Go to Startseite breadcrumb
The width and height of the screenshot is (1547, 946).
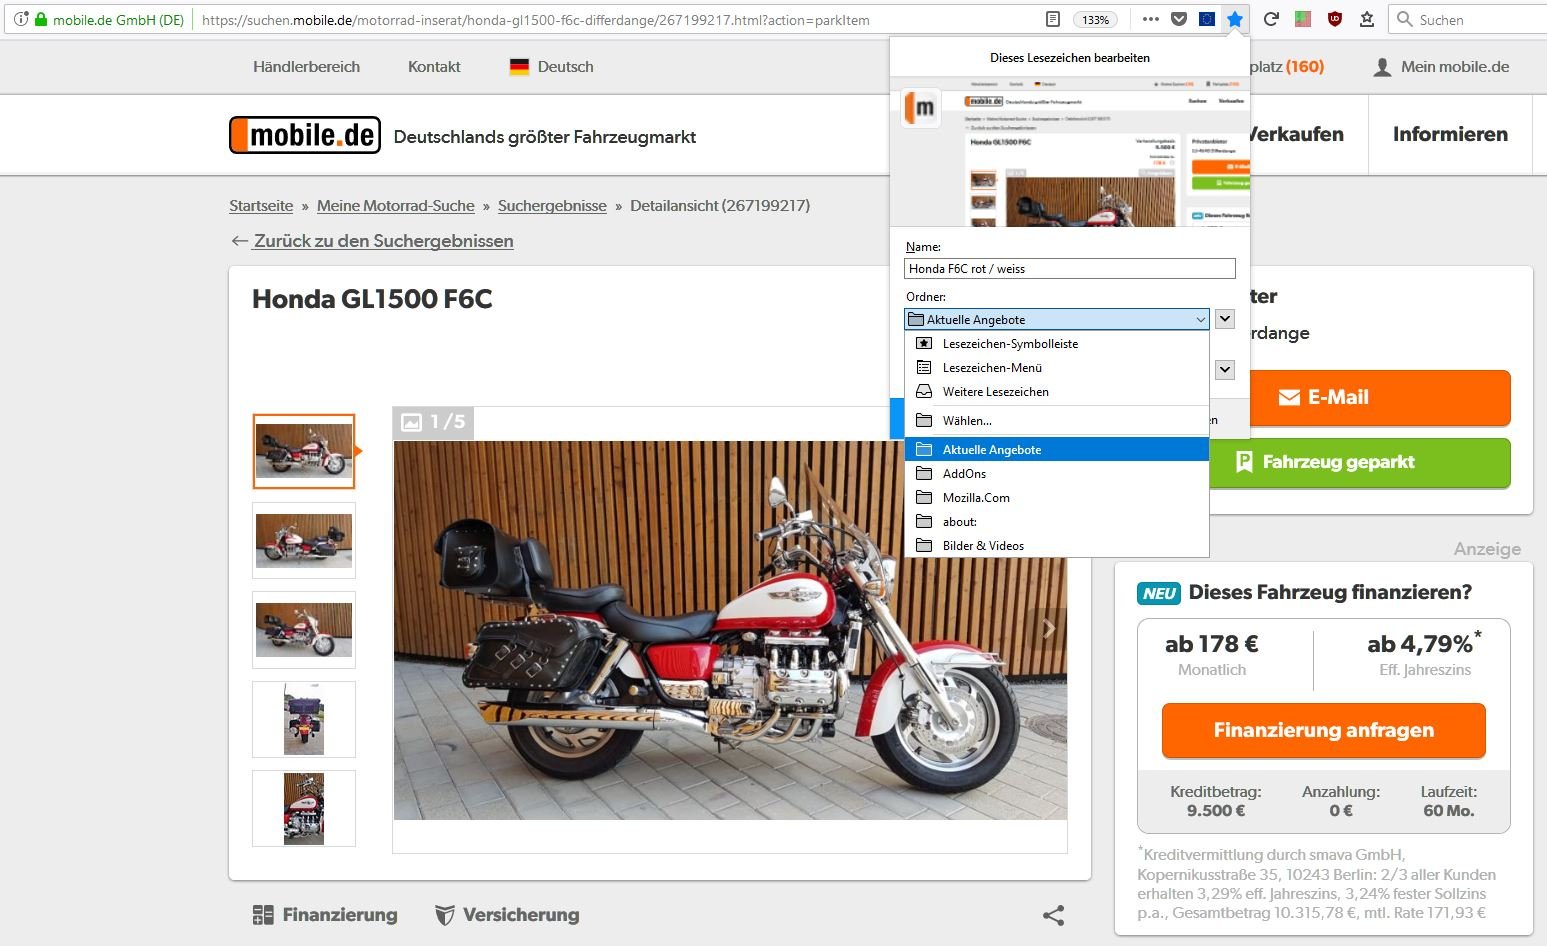[261, 206]
